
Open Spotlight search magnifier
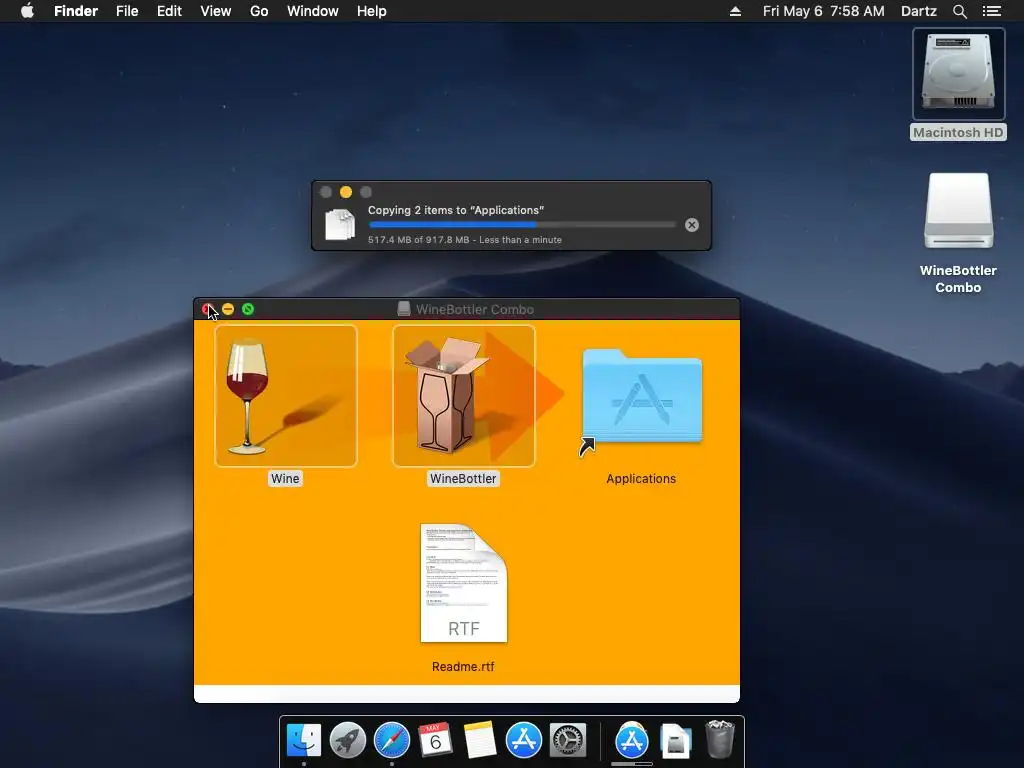tap(959, 11)
